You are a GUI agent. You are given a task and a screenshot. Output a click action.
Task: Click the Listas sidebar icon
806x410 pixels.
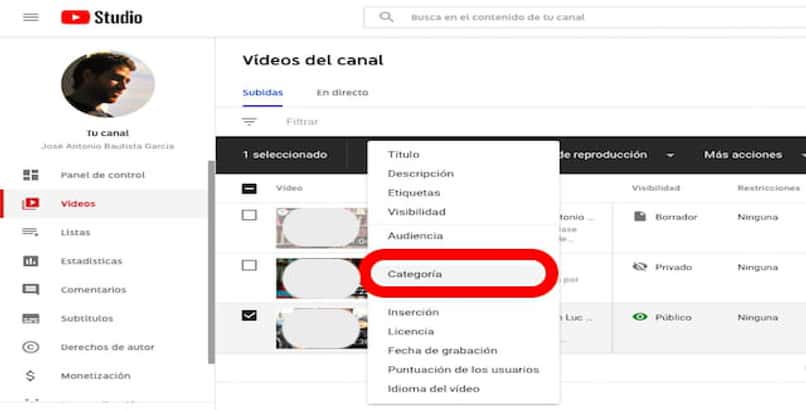click(x=31, y=232)
